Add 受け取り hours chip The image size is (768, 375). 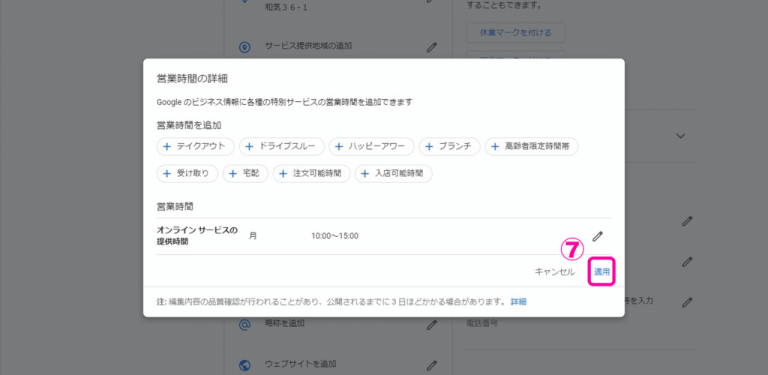pyautogui.click(x=188, y=173)
